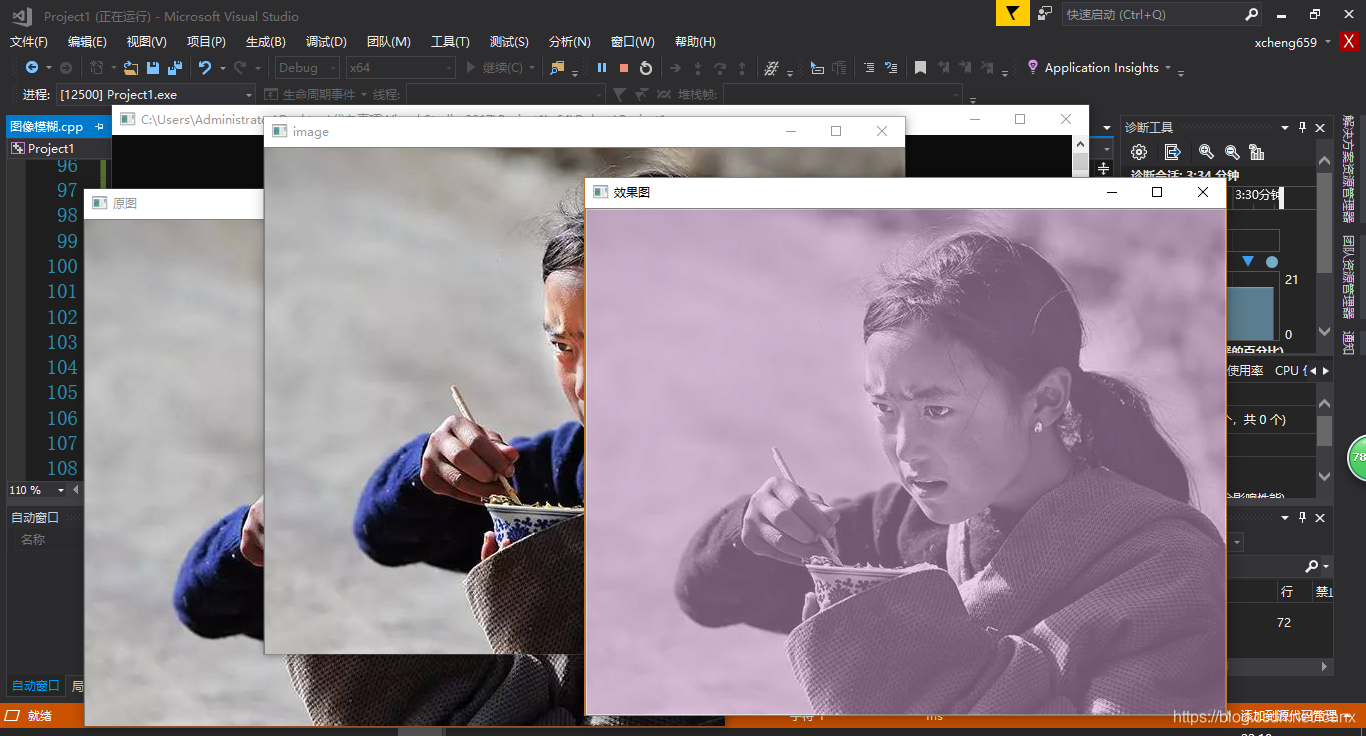Click the Undo arrow icon
Image resolution: width=1366 pixels, height=736 pixels.
pyautogui.click(x=205, y=68)
